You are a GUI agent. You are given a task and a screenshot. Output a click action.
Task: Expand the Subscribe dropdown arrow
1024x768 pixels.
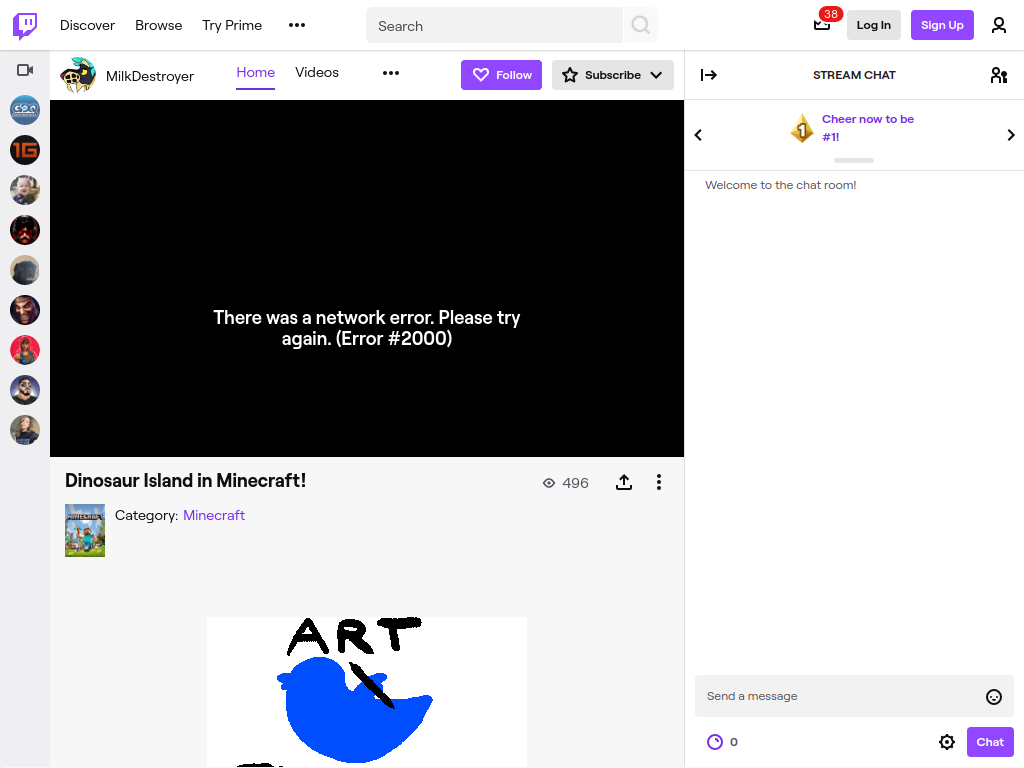coord(656,75)
